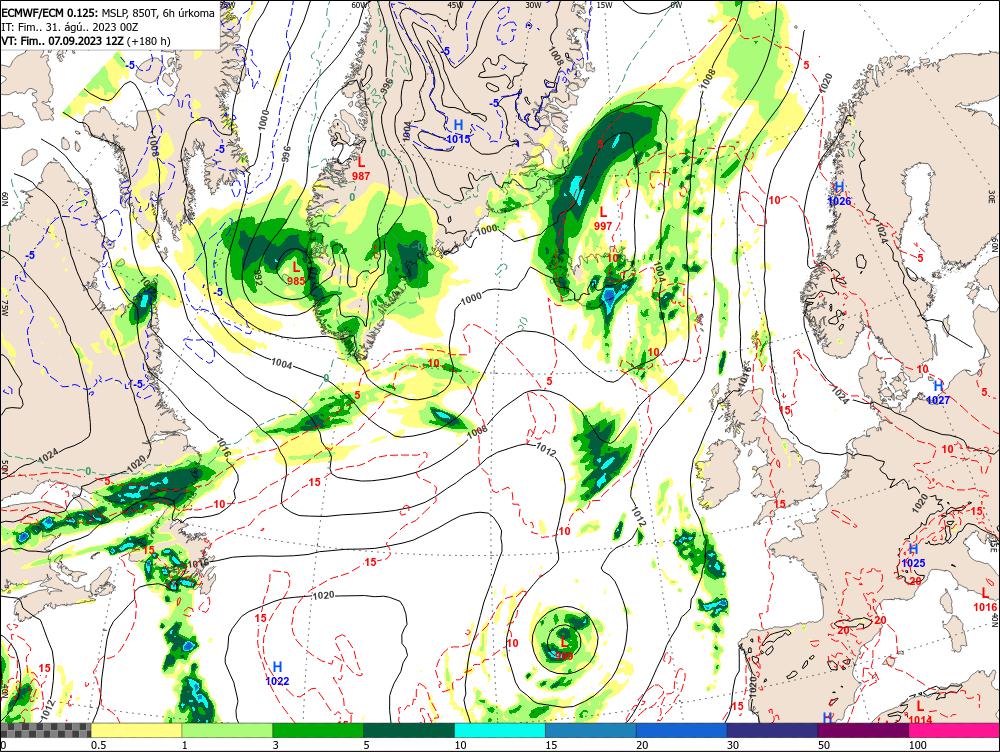
Task: Click the yellow 0.5–1 precipitation legend swatch
Action: 136,730
